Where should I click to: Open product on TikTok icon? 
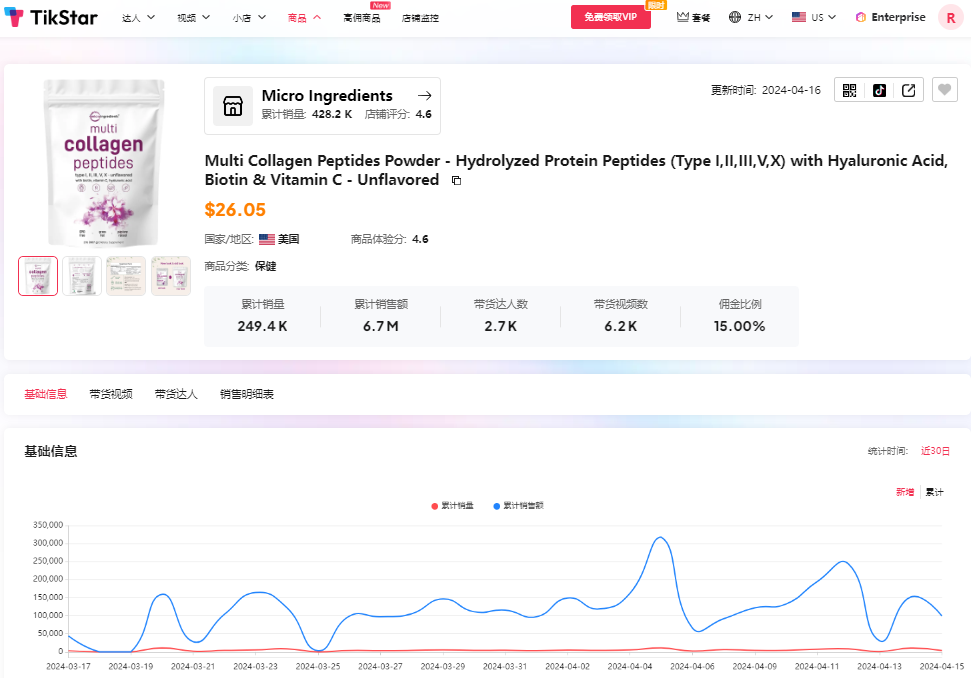879,90
